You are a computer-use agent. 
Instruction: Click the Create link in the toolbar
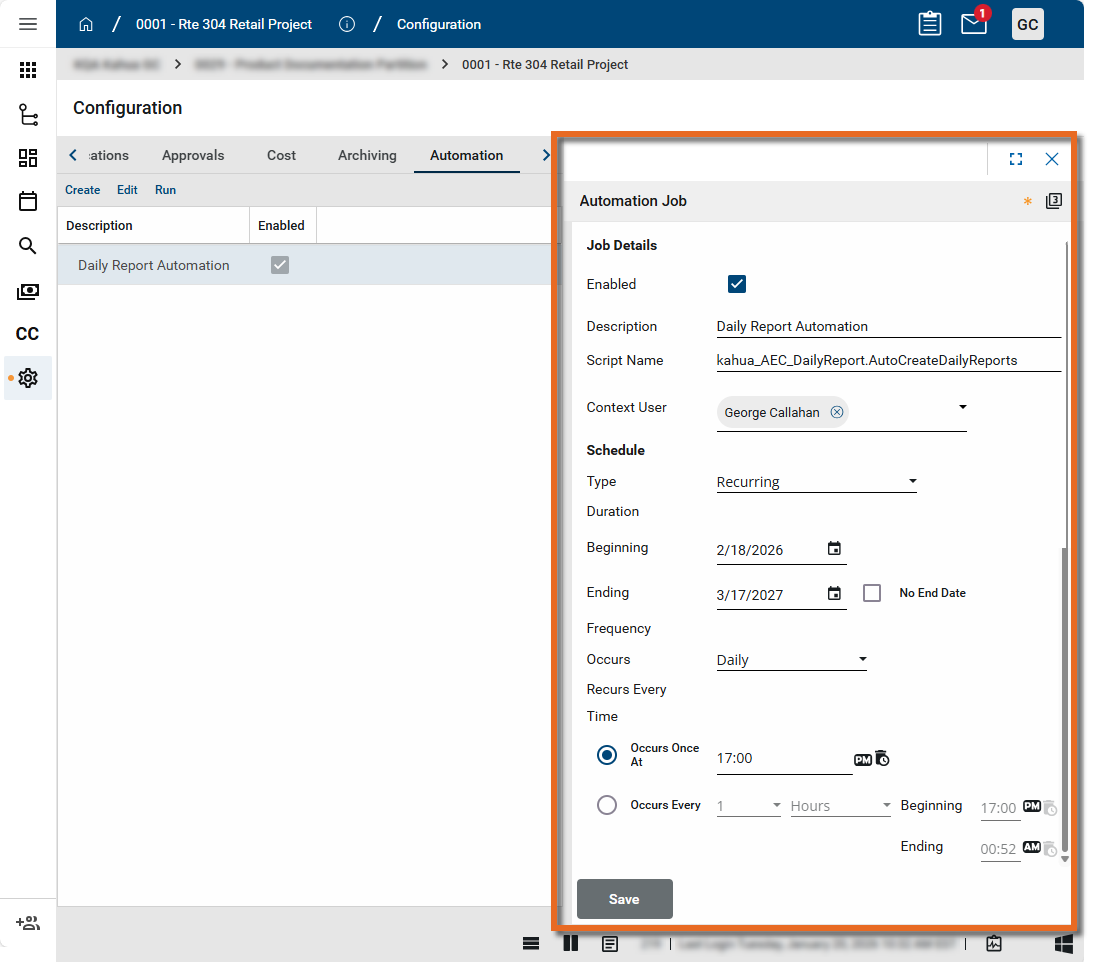coord(83,190)
